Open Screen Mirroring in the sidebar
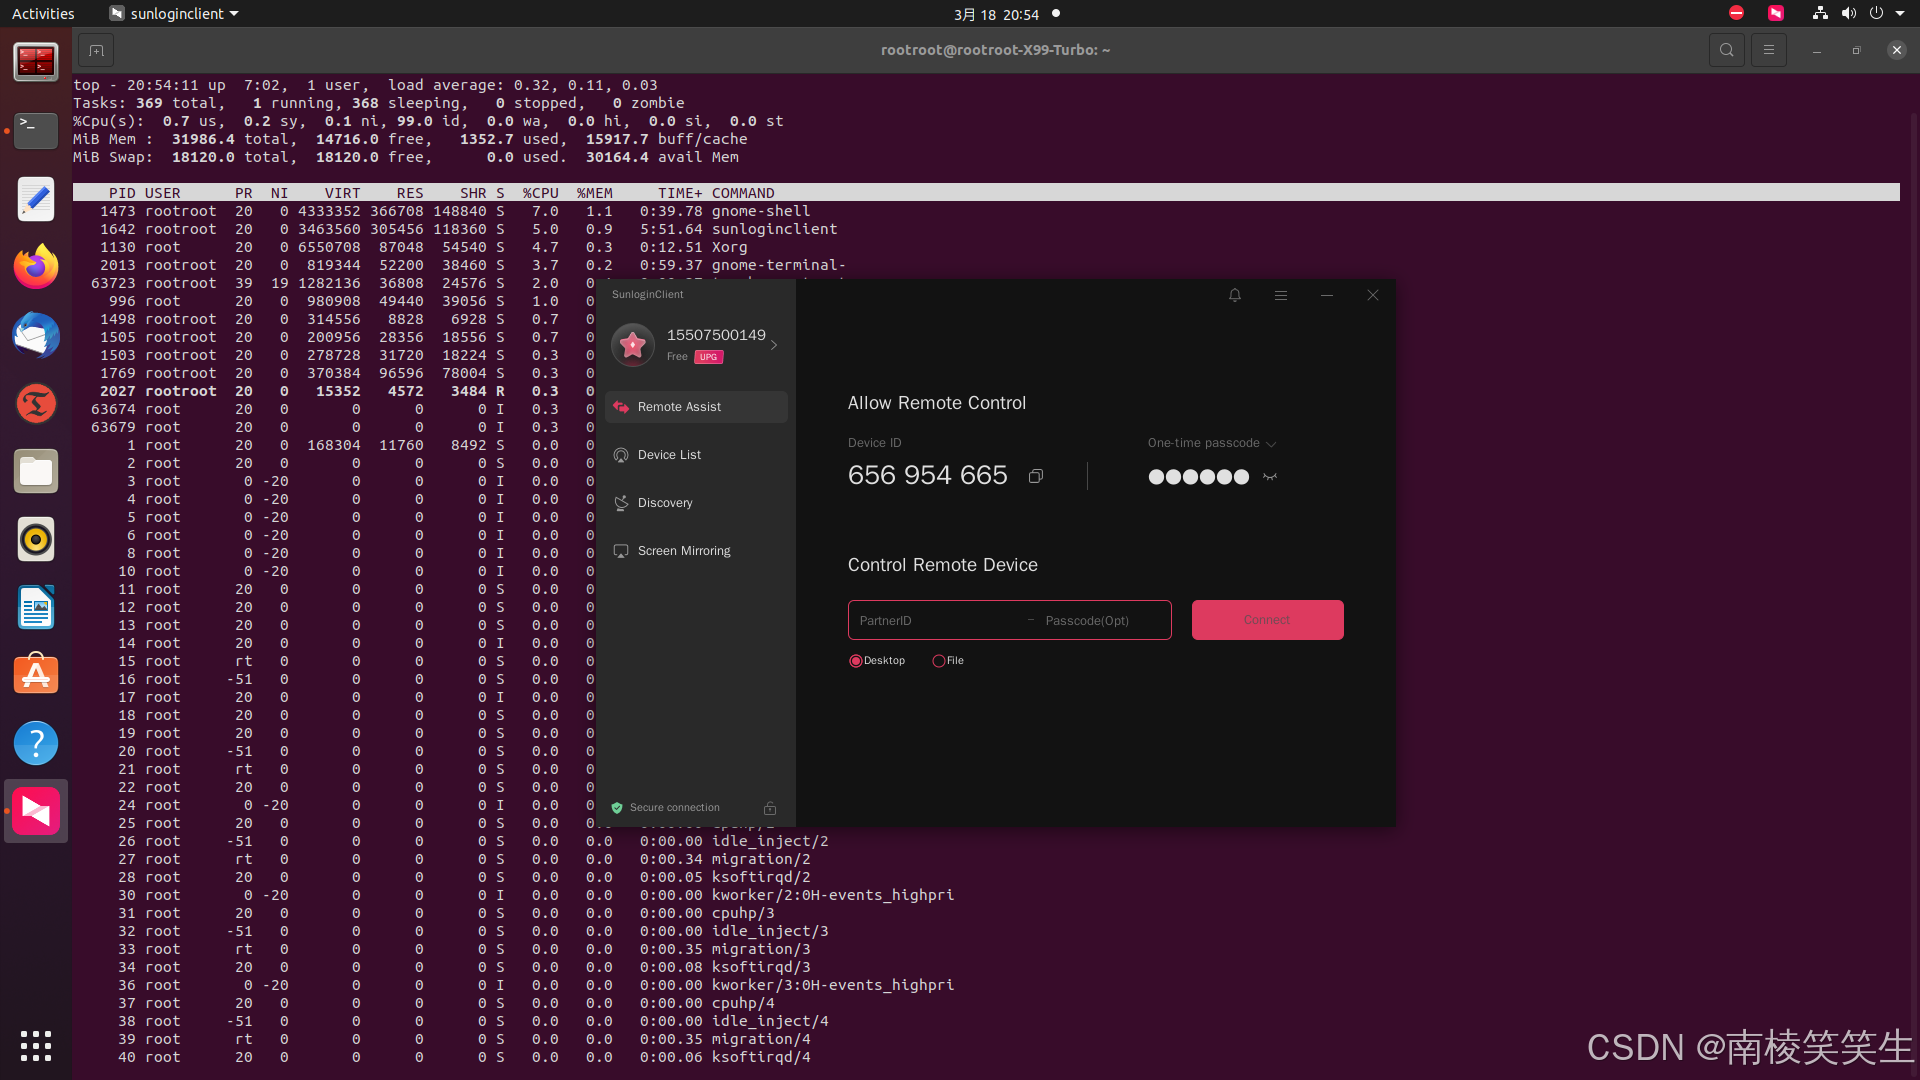 point(696,551)
